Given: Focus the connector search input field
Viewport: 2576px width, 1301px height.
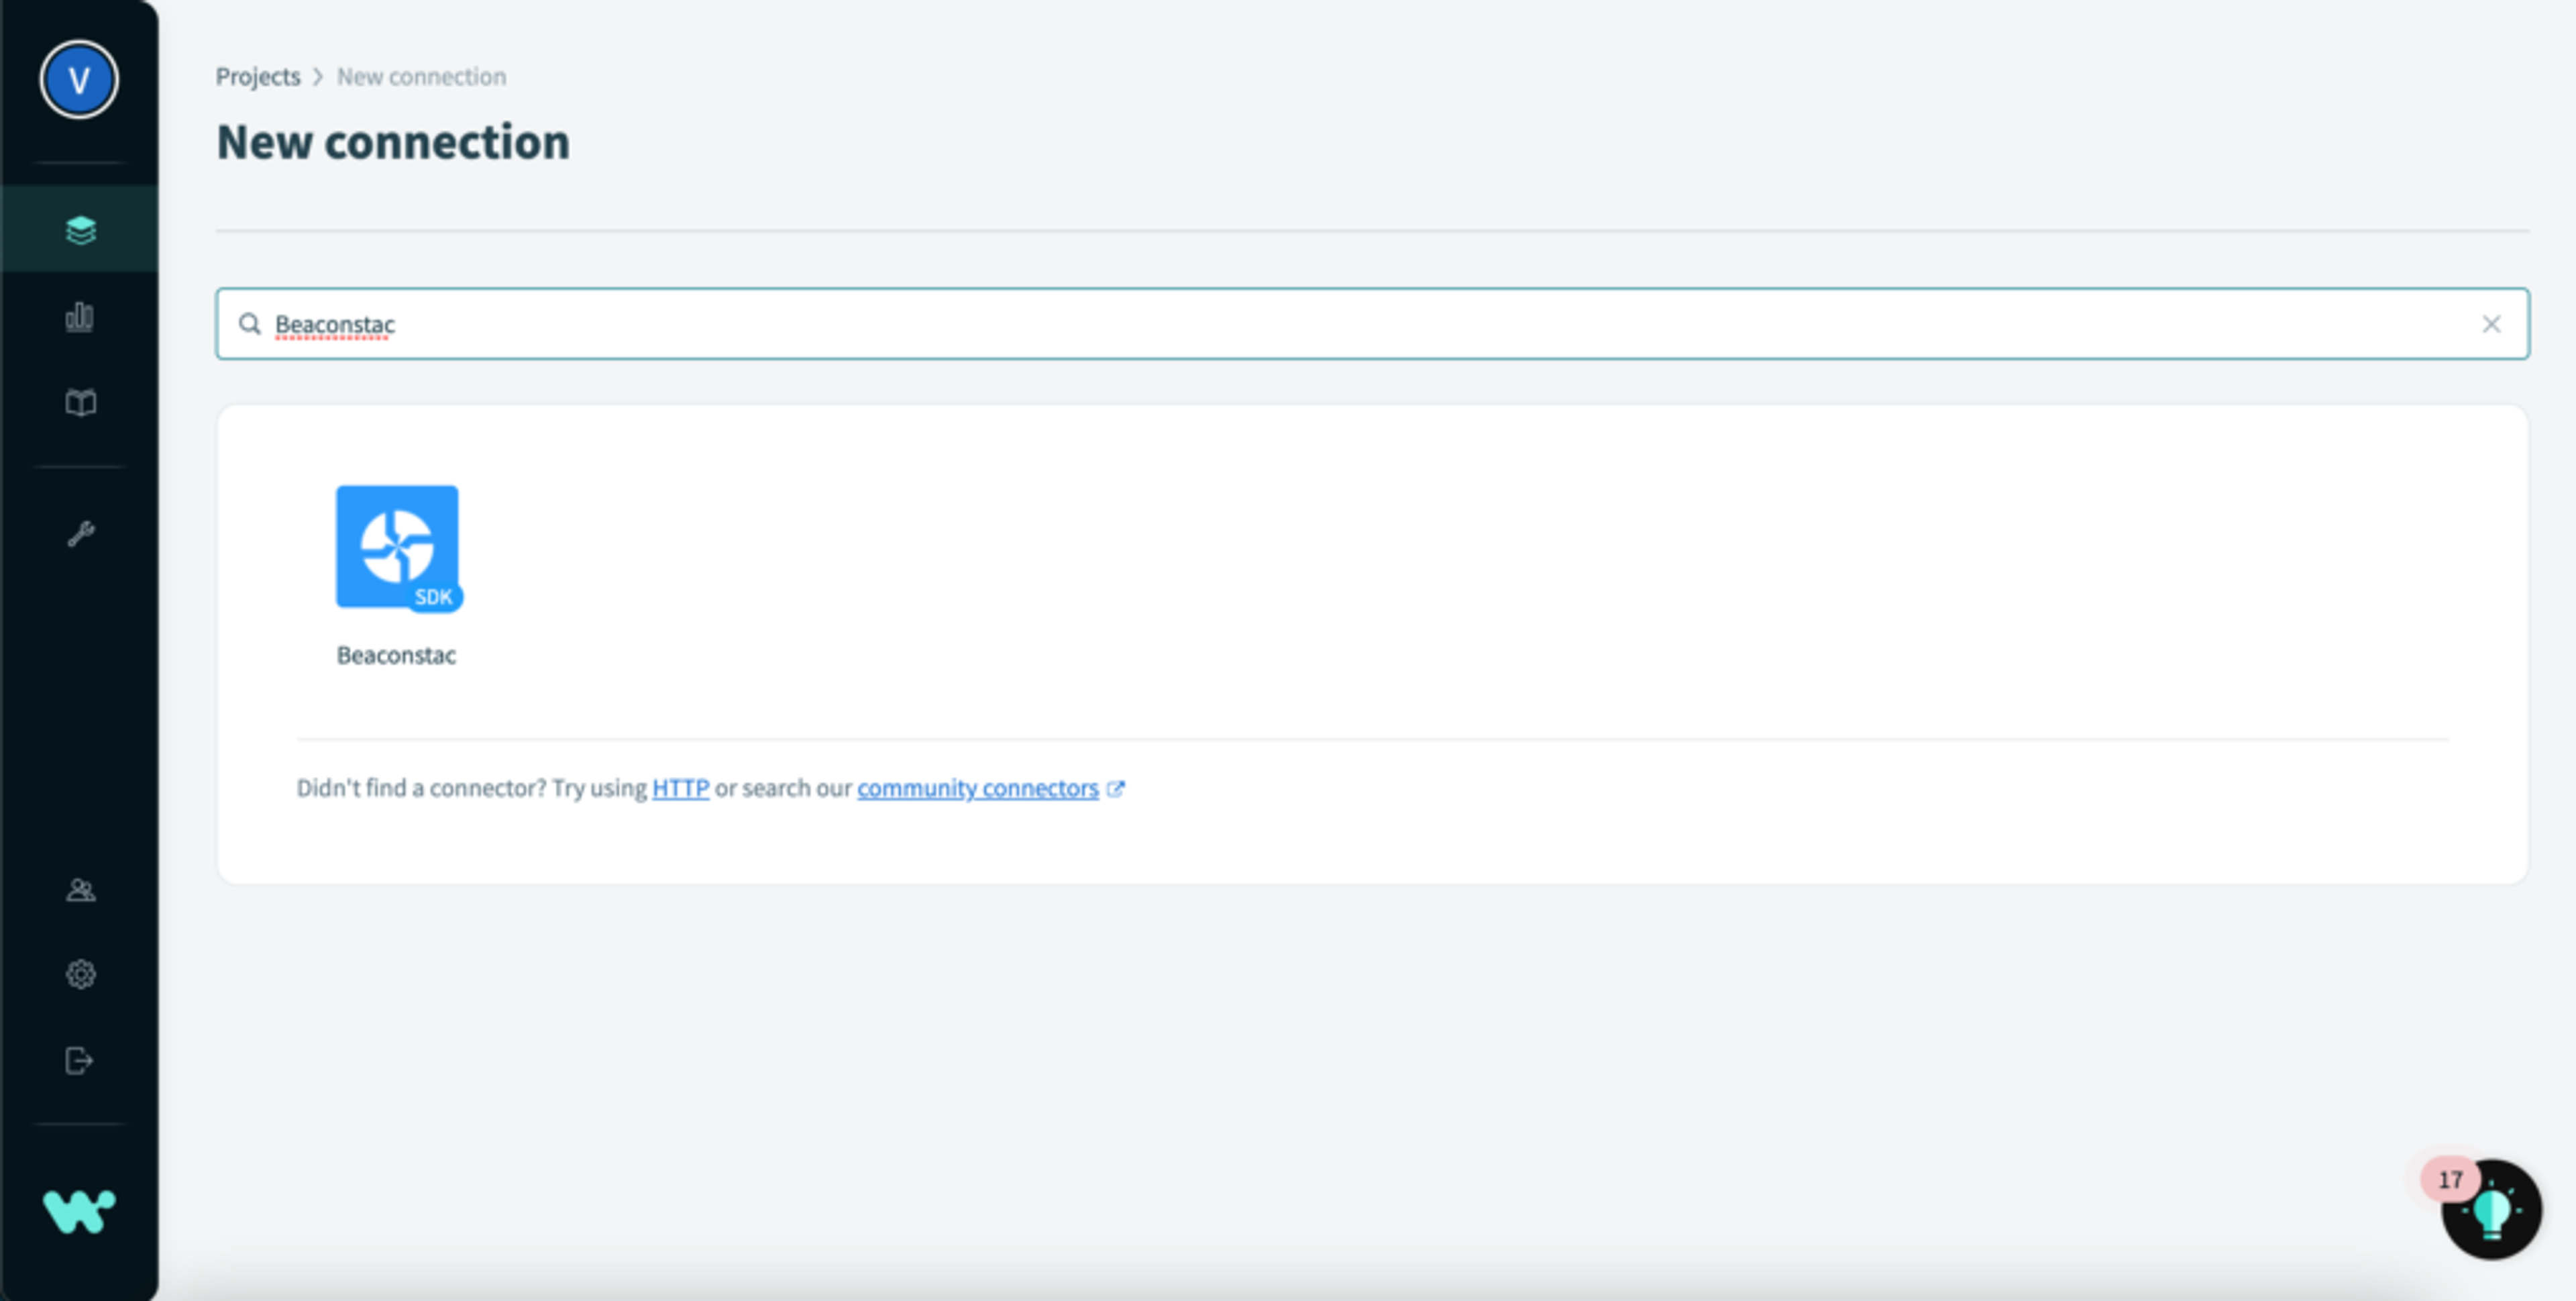Looking at the screenshot, I should coord(1372,324).
